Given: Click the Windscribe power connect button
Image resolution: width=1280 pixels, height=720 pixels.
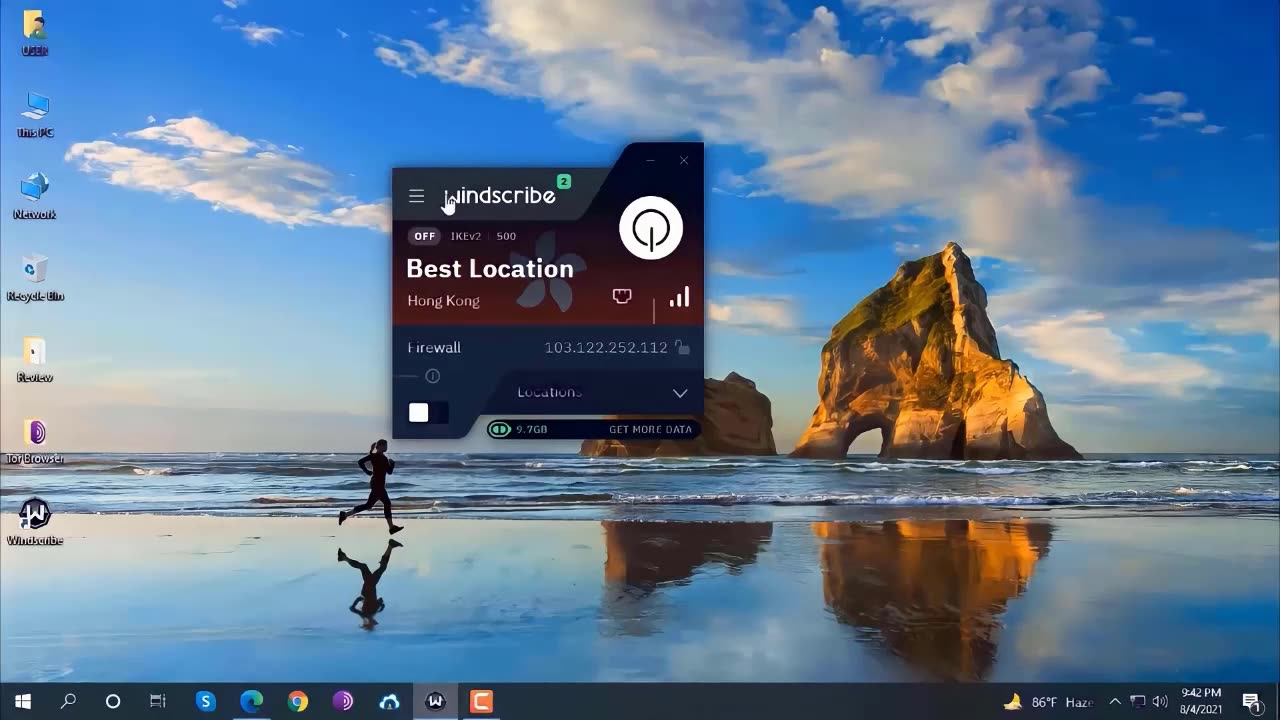Looking at the screenshot, I should pos(651,228).
